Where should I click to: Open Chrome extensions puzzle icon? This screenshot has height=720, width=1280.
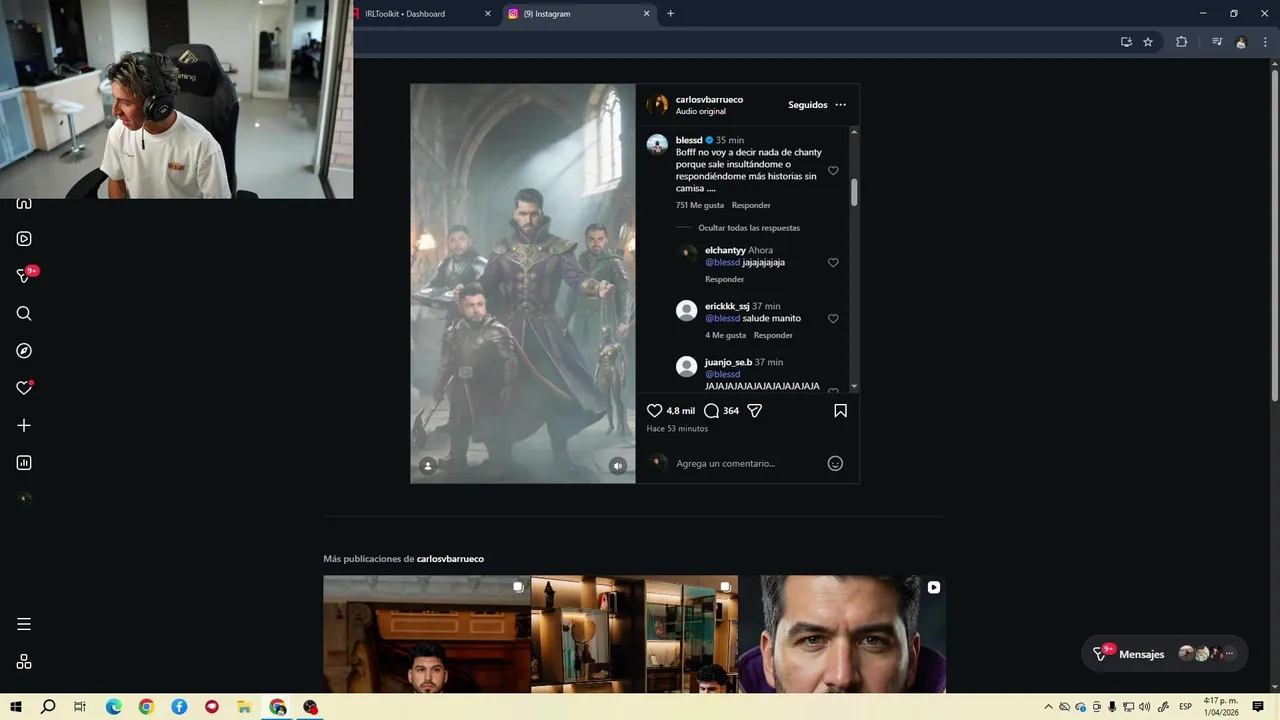pyautogui.click(x=1181, y=42)
